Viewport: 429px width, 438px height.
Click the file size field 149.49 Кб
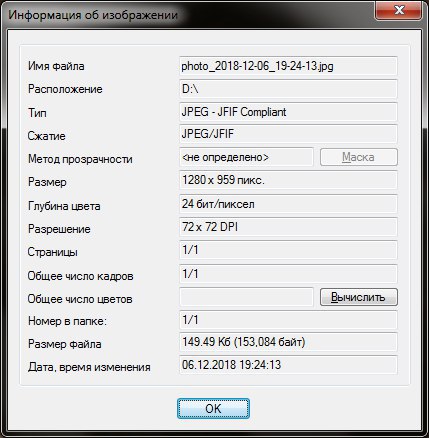coord(288,342)
